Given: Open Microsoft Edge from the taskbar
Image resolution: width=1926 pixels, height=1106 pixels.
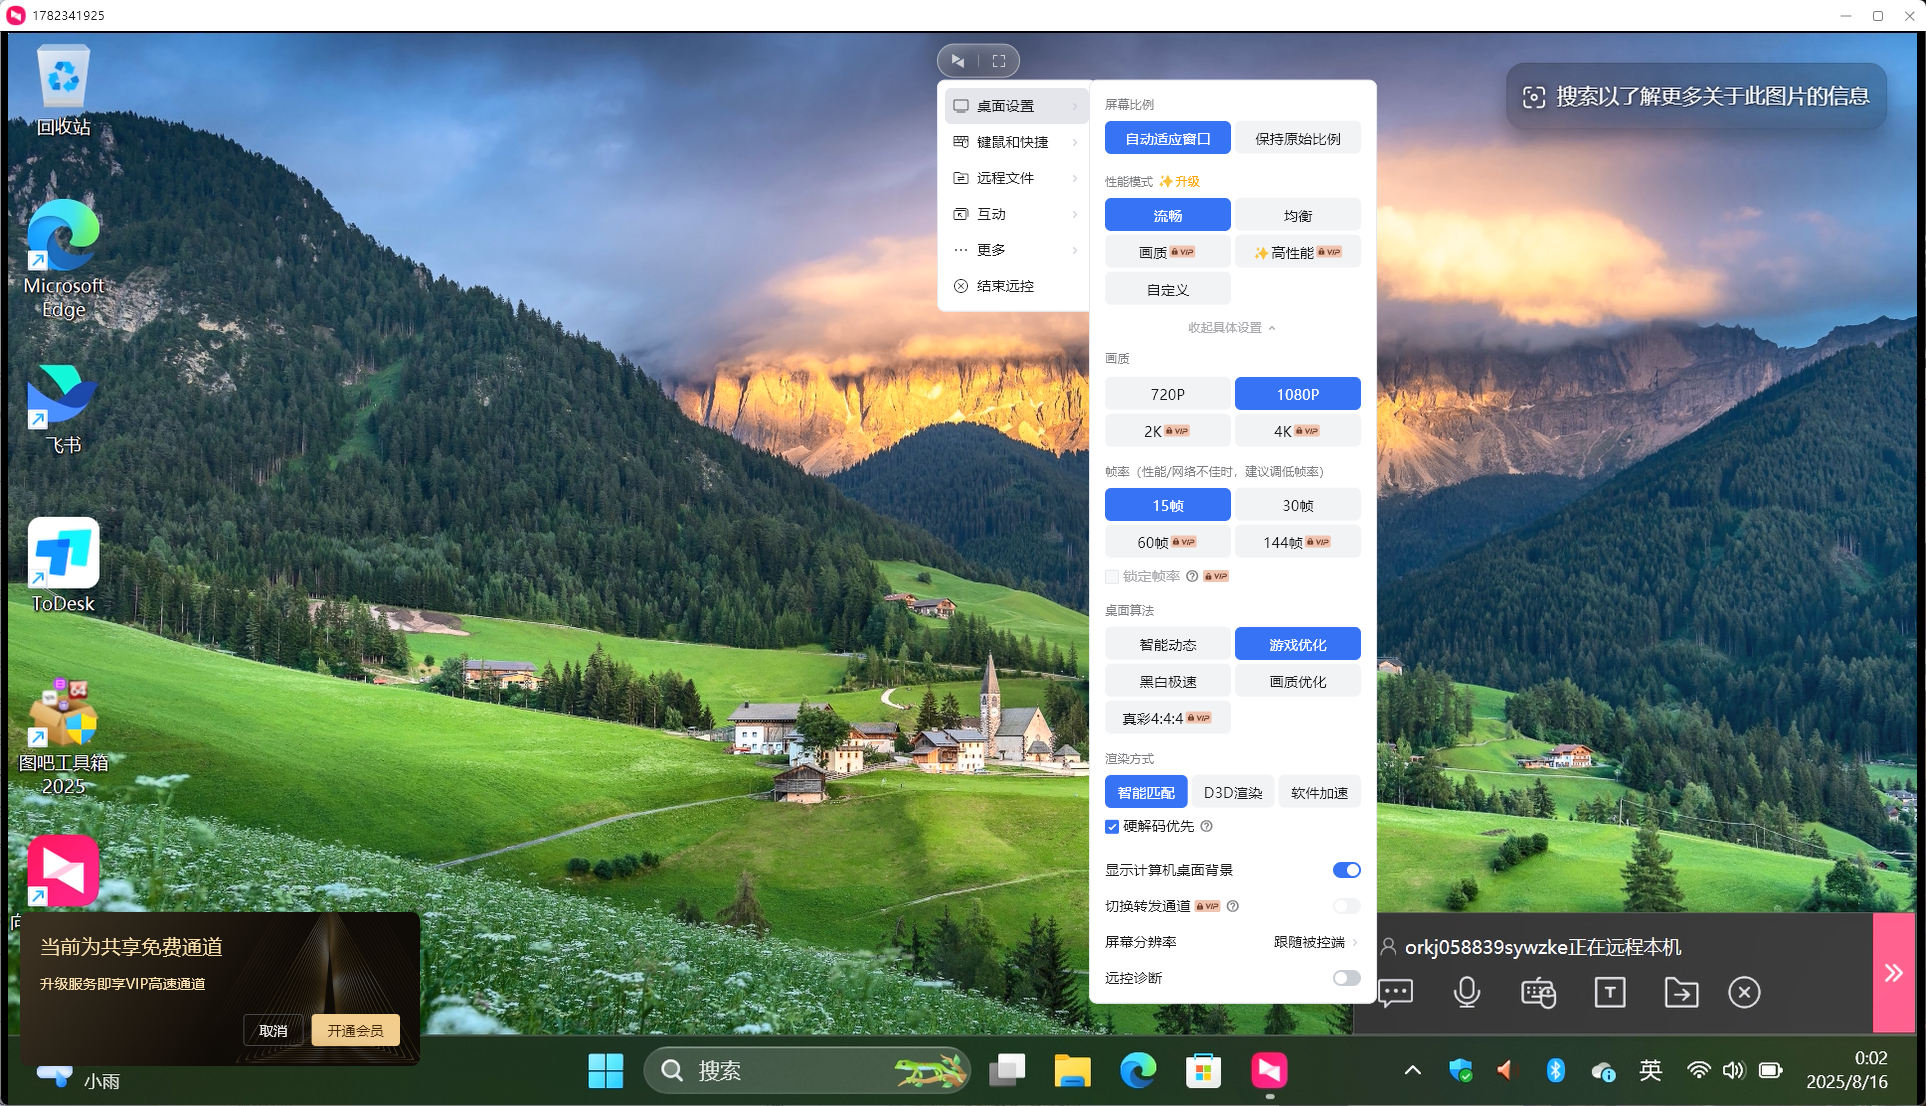Looking at the screenshot, I should 1138,1071.
